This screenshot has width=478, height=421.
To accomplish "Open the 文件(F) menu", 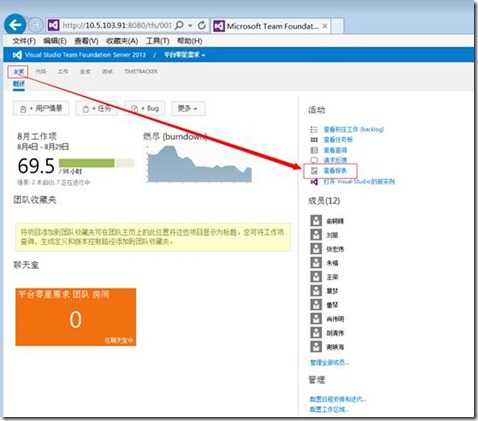I will pyautogui.click(x=24, y=41).
